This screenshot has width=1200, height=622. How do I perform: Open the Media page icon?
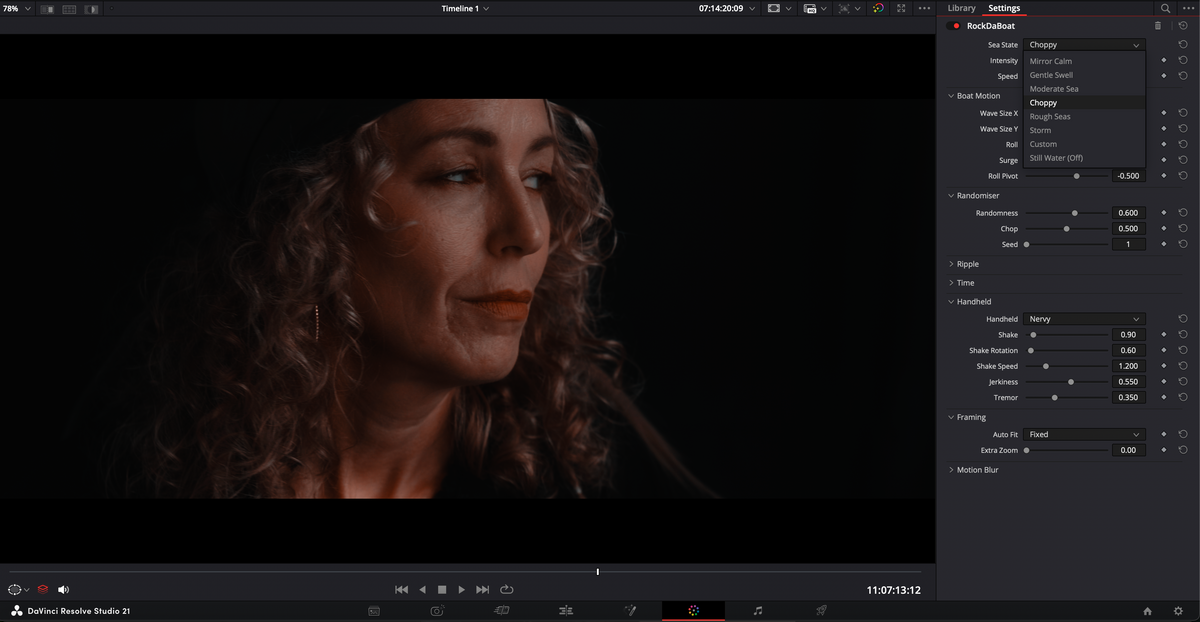[x=373, y=610]
